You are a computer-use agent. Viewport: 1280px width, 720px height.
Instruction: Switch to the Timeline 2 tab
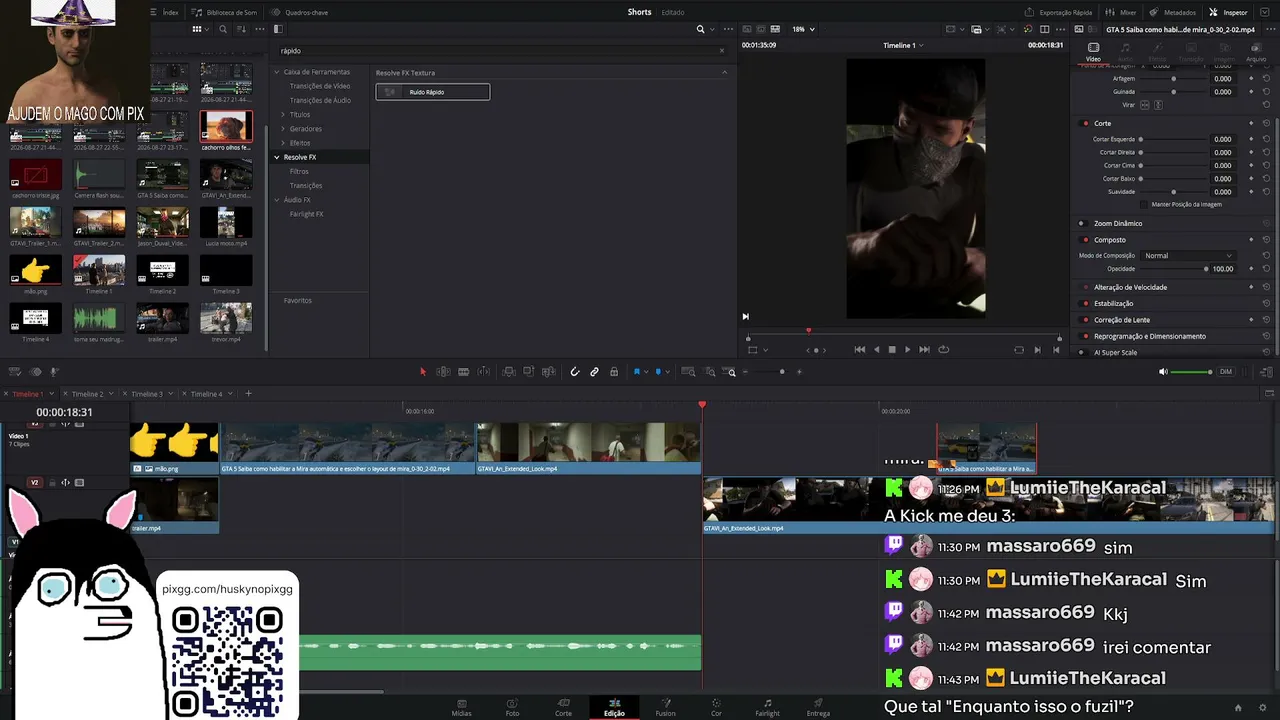point(87,394)
